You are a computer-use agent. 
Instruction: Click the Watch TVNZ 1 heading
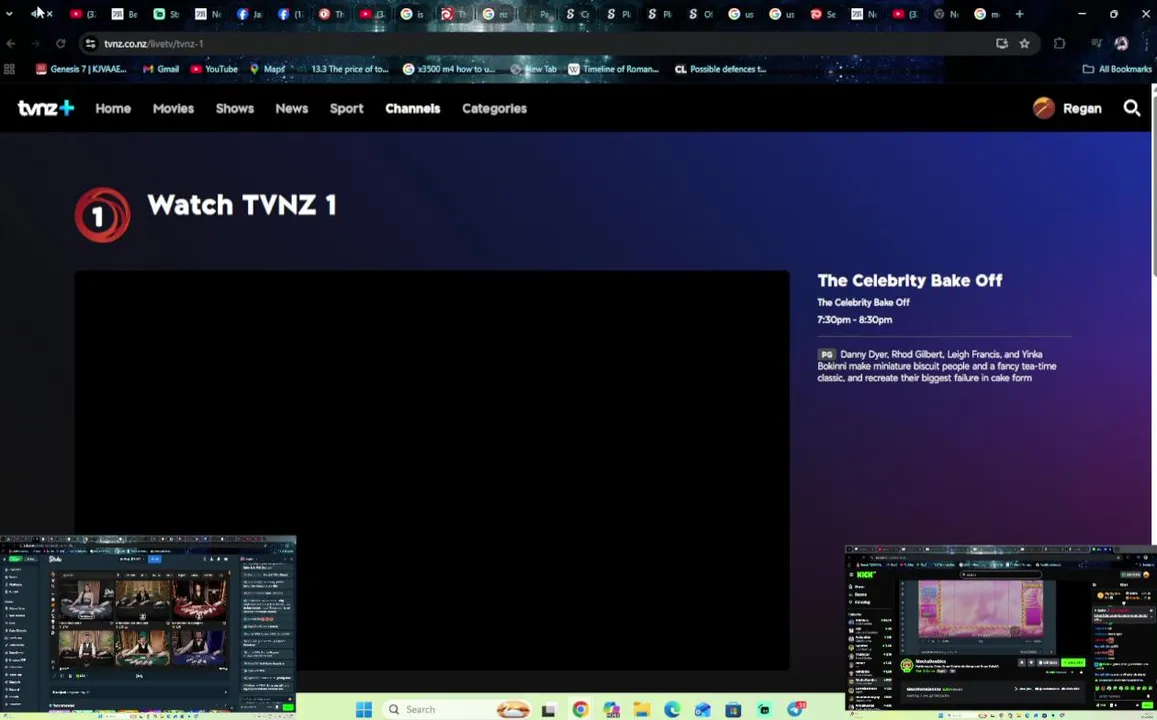point(242,205)
